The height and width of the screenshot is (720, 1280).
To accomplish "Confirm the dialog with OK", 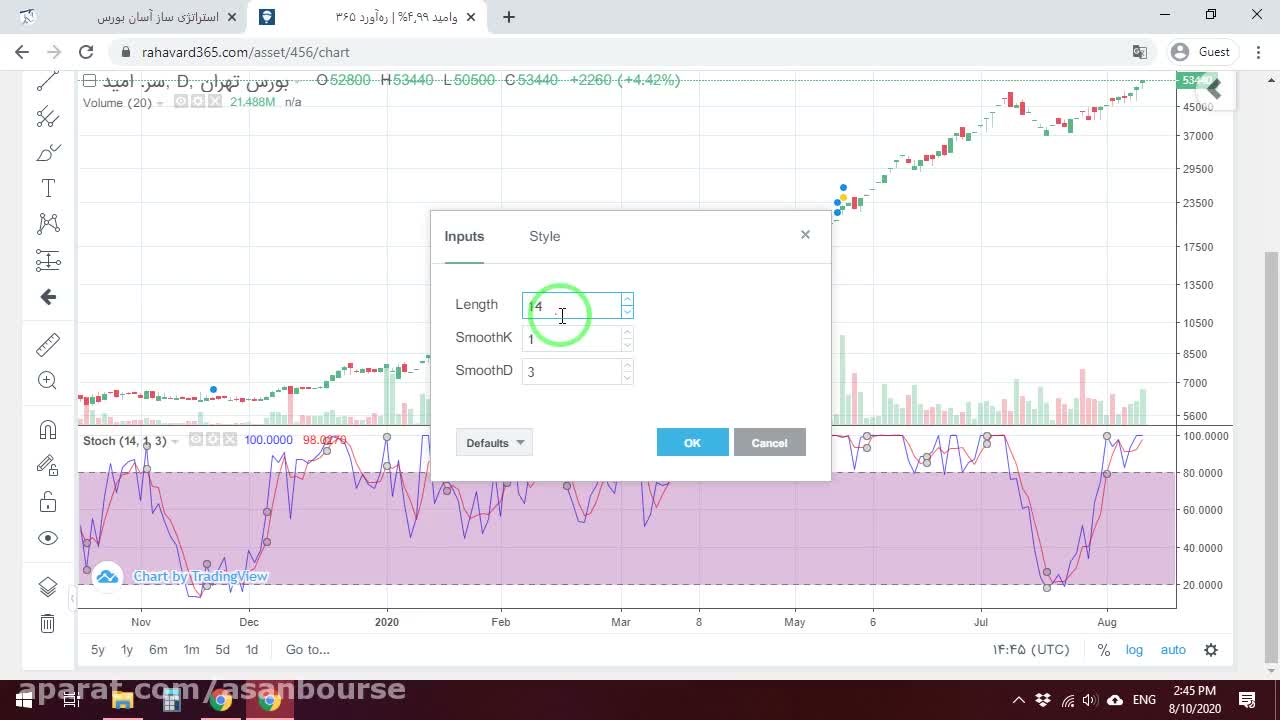I will tap(692, 443).
